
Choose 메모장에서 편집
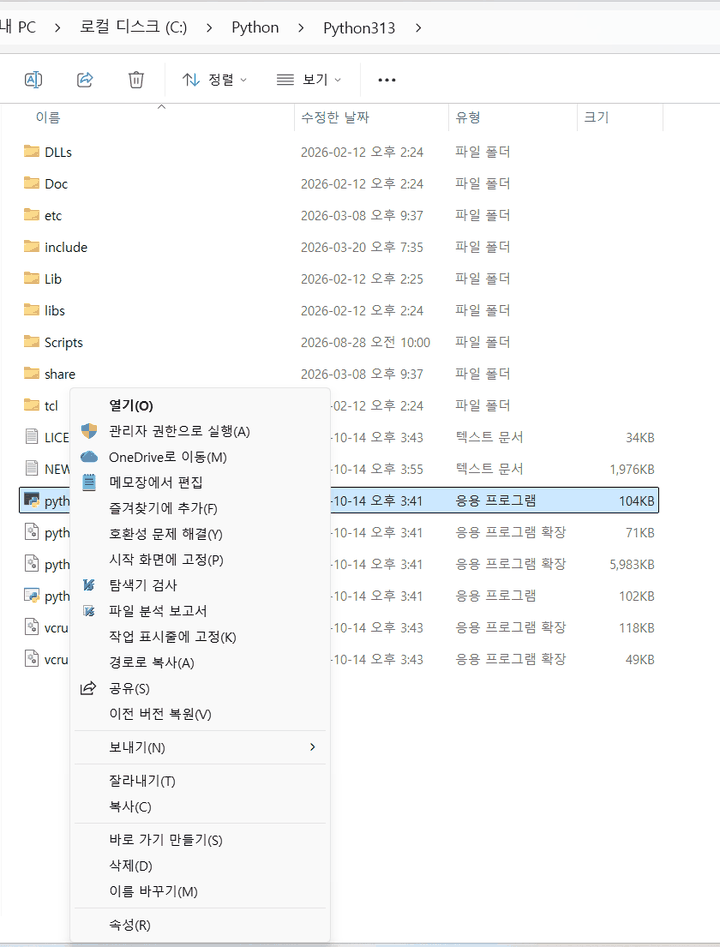coord(200,483)
